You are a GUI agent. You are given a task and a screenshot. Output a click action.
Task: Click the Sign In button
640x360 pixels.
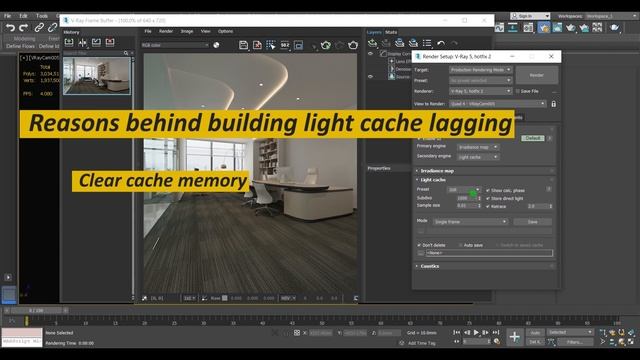click(x=530, y=16)
